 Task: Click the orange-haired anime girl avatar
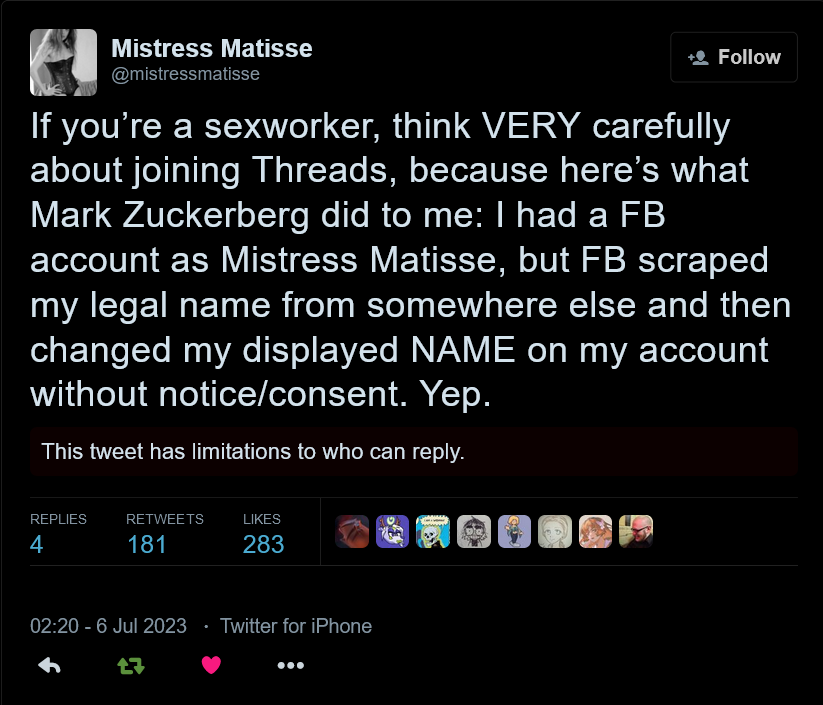tap(595, 532)
